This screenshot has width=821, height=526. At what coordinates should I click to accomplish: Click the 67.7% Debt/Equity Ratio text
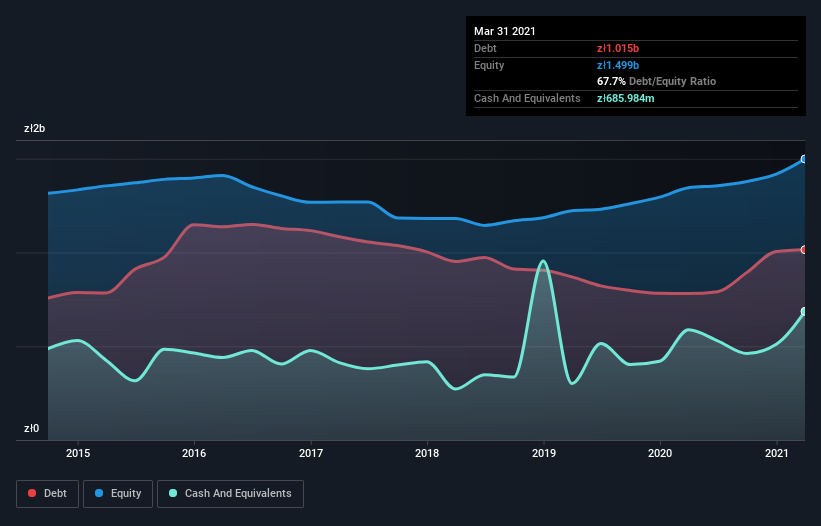point(657,81)
